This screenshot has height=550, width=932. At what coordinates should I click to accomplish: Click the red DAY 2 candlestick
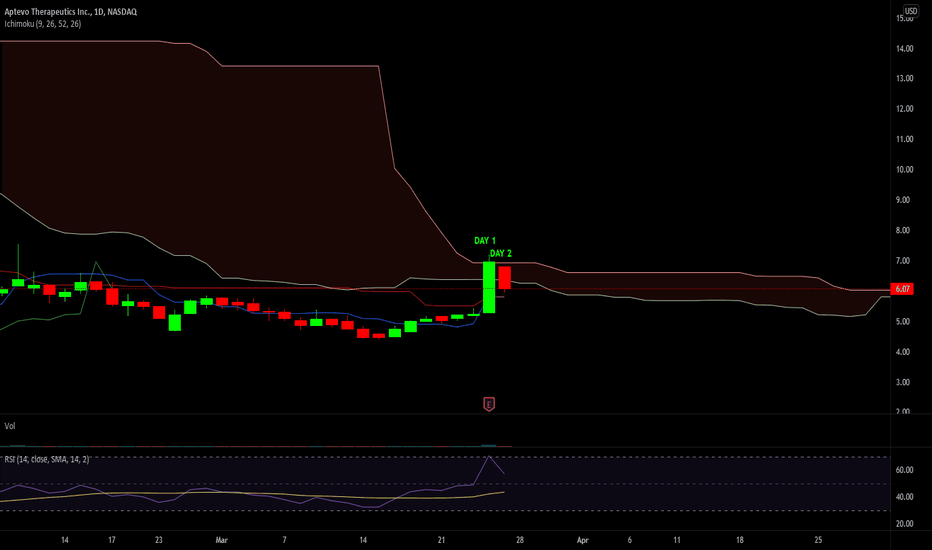505,278
